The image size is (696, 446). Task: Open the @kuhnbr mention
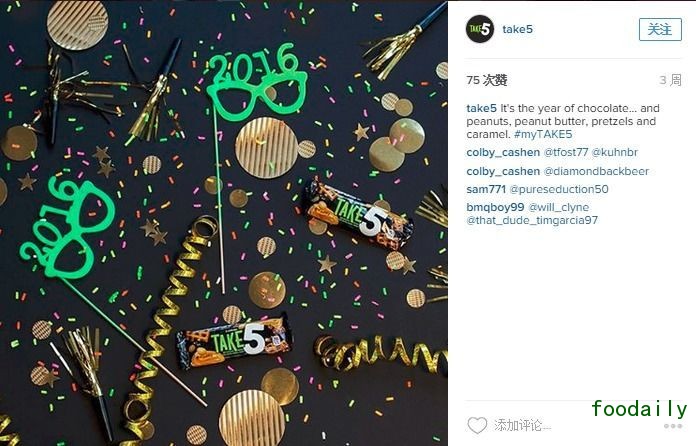pos(615,152)
